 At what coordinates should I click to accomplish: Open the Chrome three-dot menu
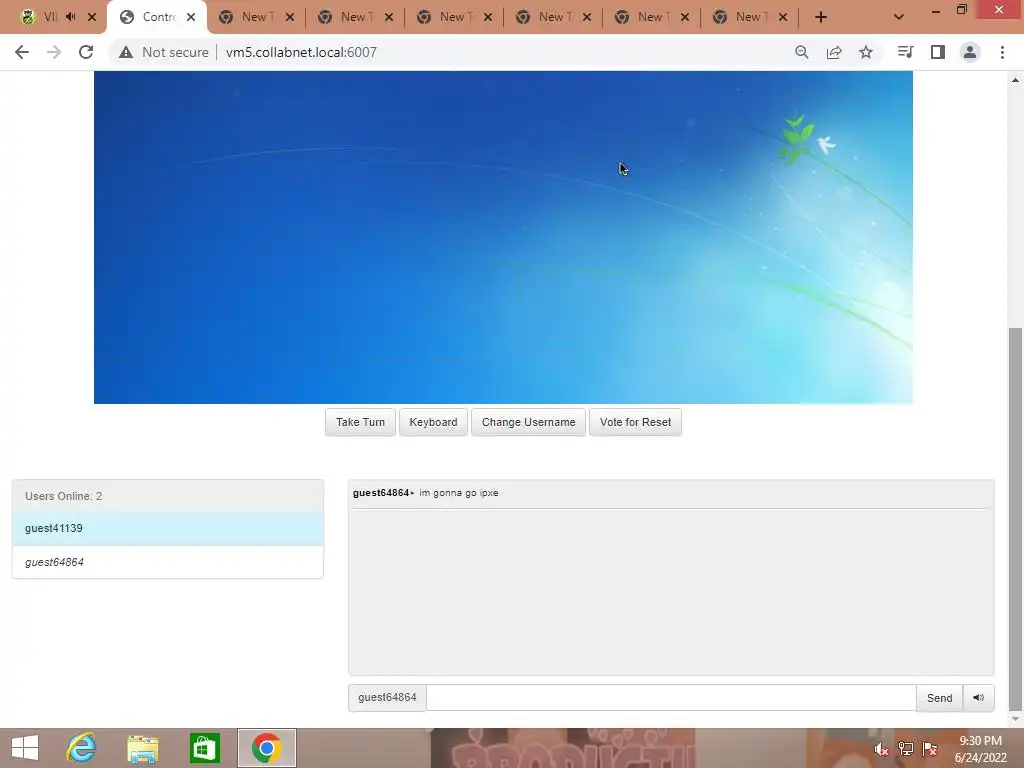pyautogui.click(x=1002, y=52)
